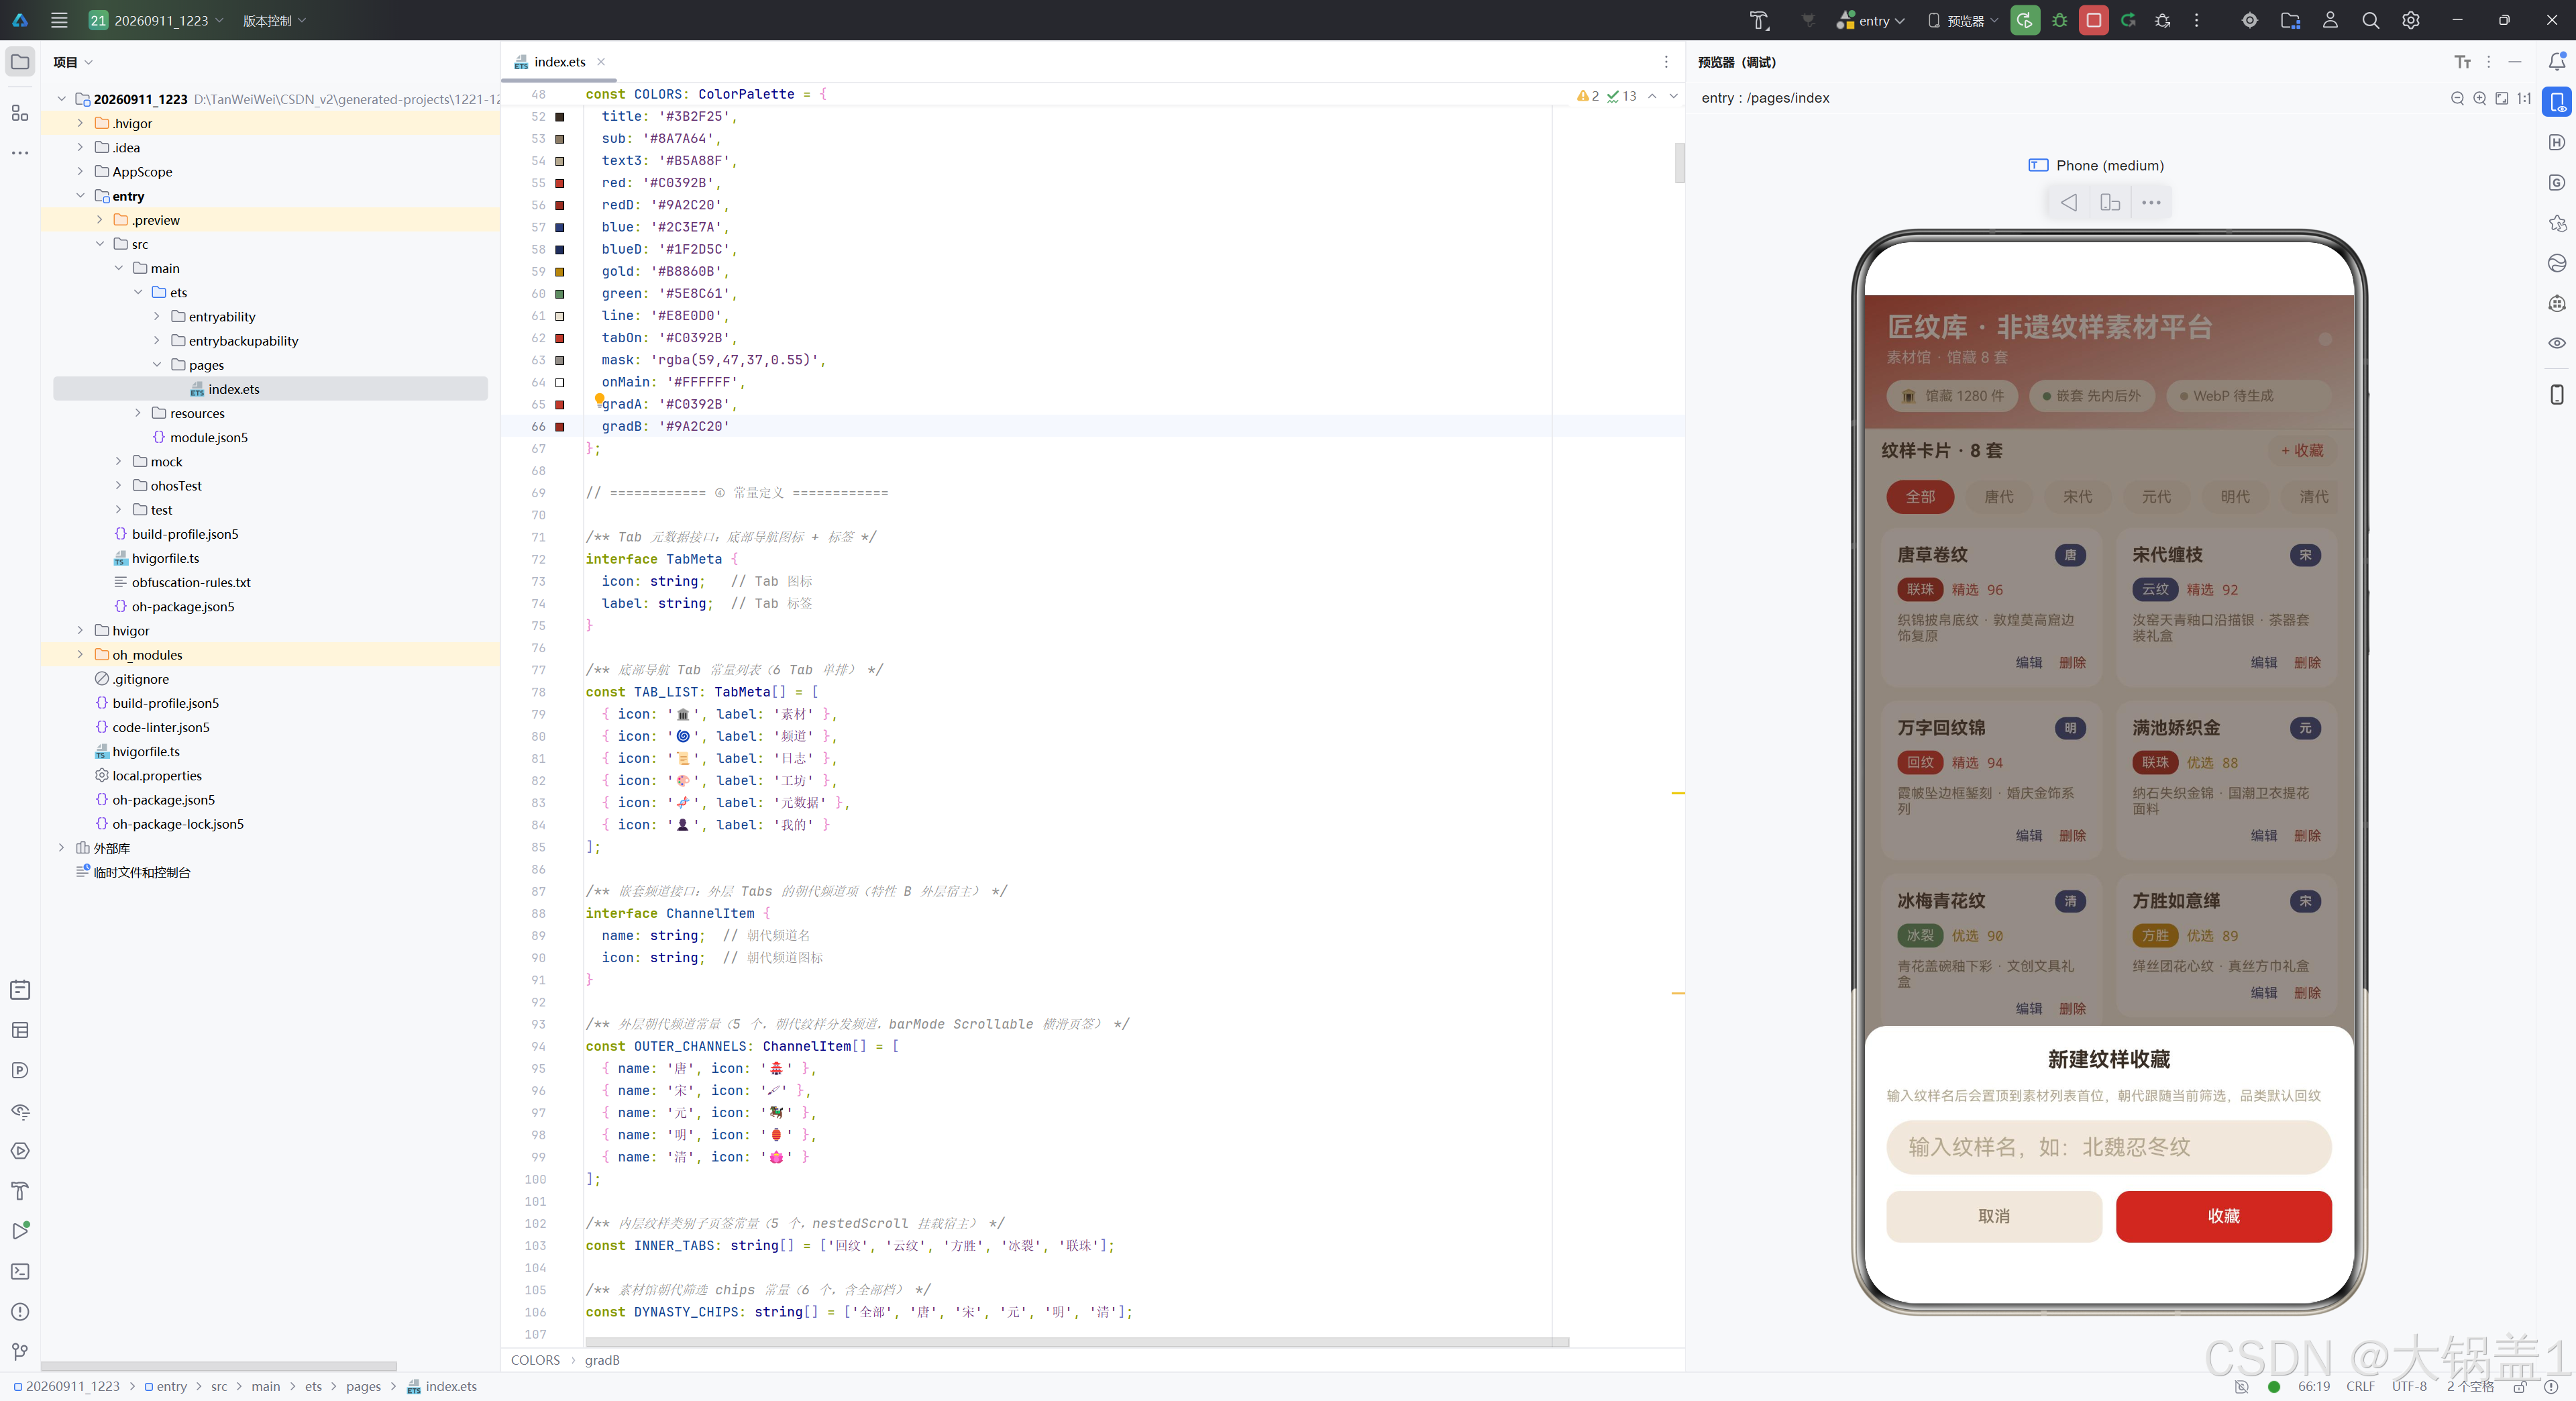Screen dimensions: 2576x1401
Task: Open the problems warning icon
Action: pyautogui.click(x=20, y=1312)
